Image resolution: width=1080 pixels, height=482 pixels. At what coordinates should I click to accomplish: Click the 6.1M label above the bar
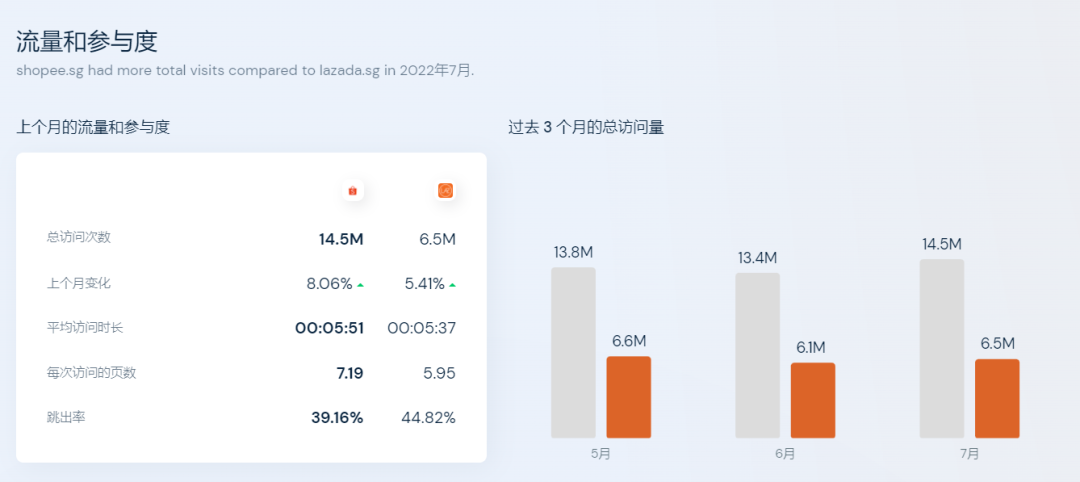813,348
